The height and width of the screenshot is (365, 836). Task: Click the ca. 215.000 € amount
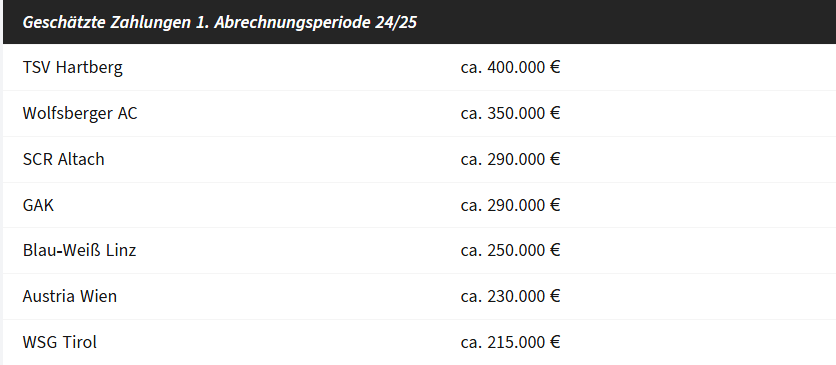(x=510, y=342)
